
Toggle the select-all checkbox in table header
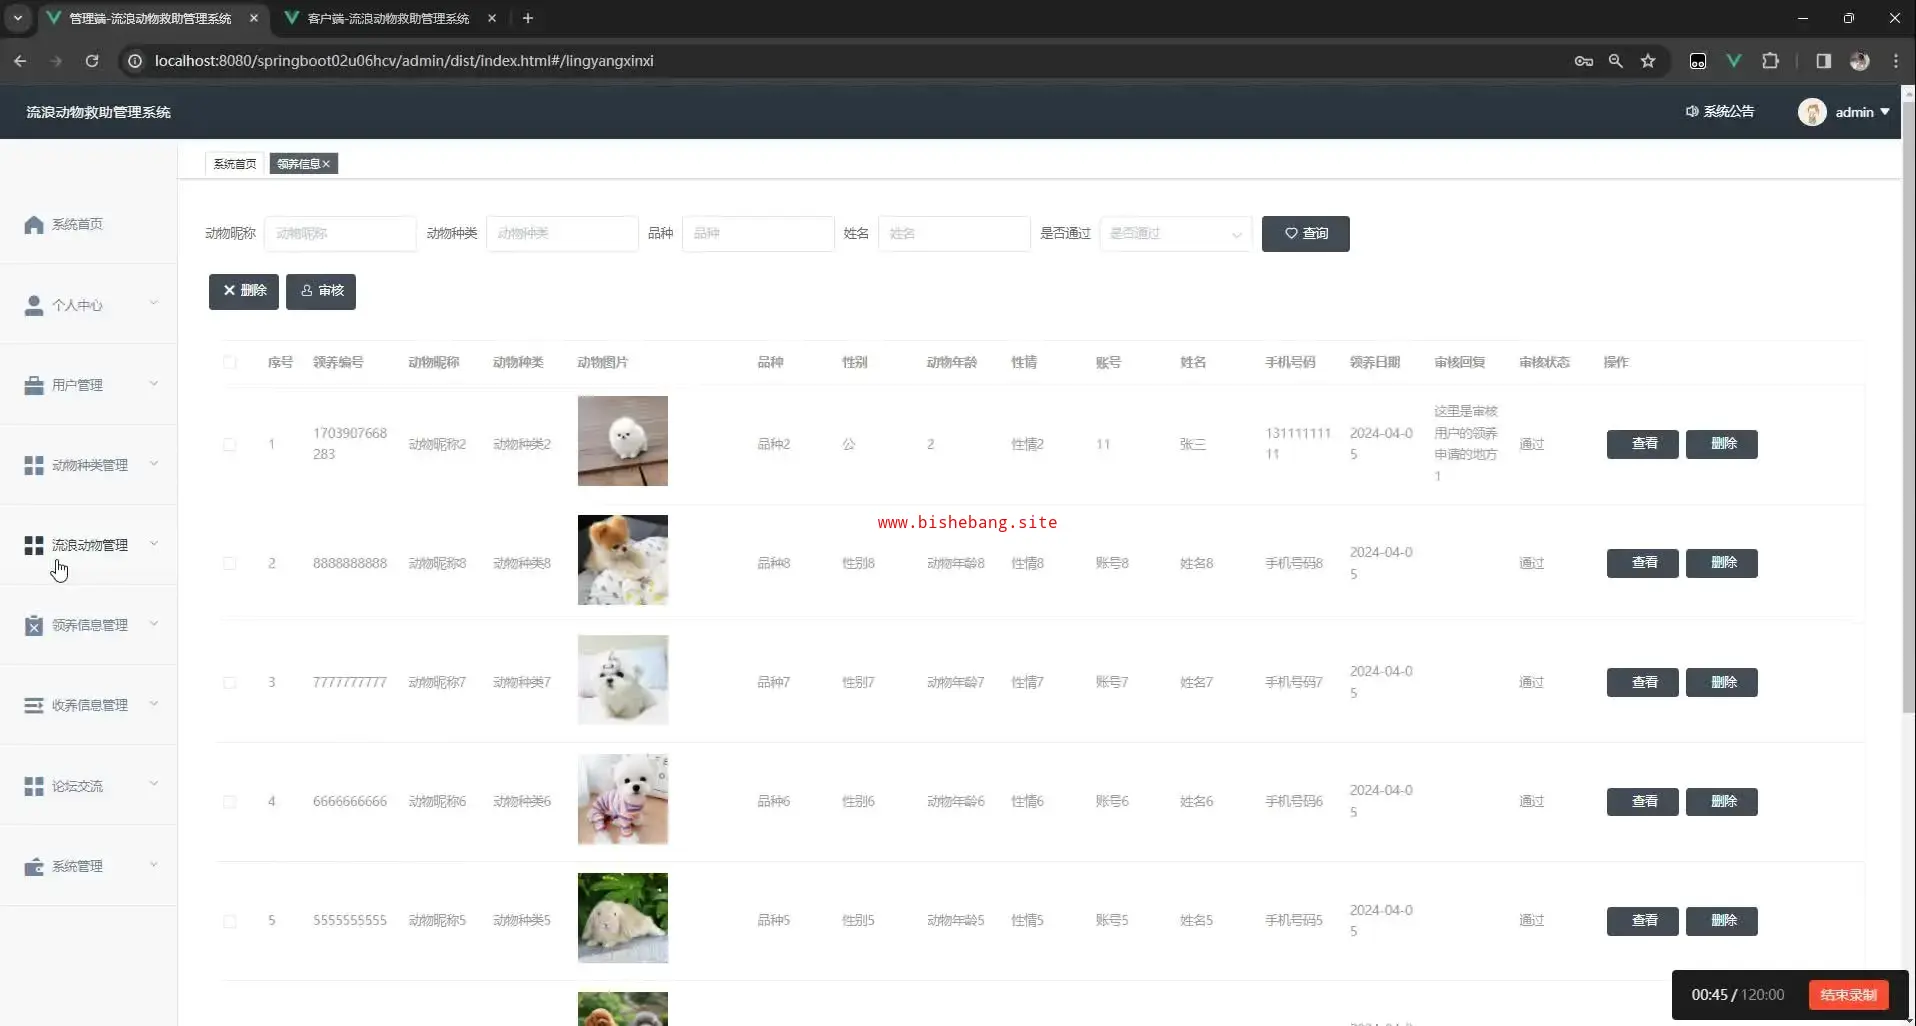[230, 362]
